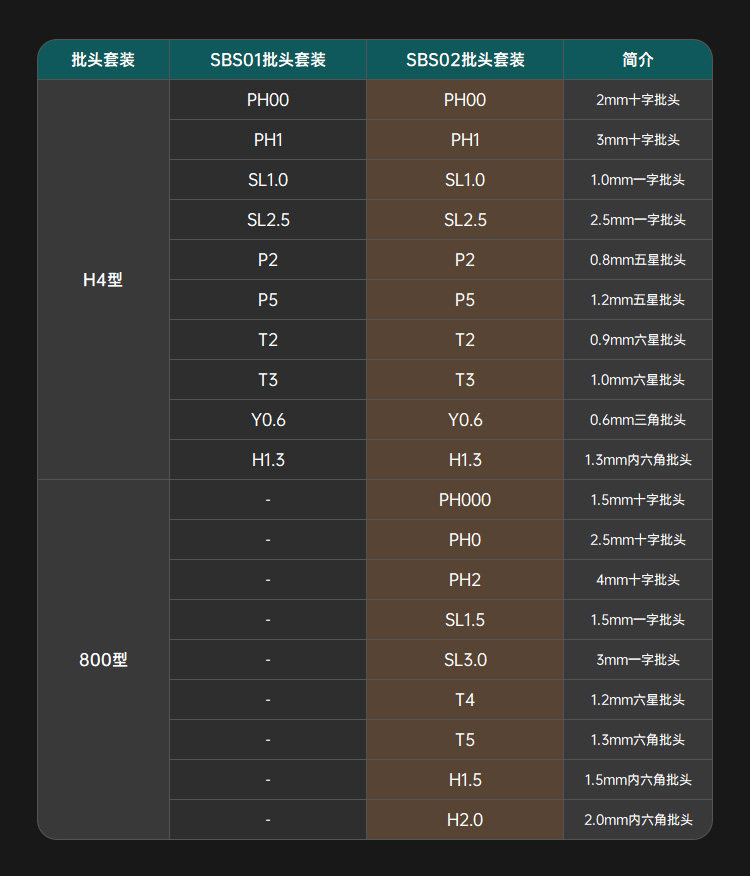This screenshot has height=876, width=750.
Task: Click the H2.0 cell
Action: (465, 820)
